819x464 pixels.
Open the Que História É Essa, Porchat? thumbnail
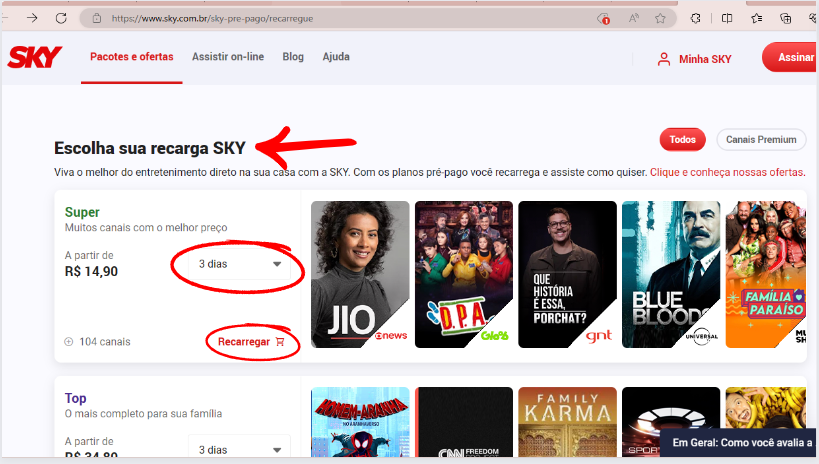[x=567, y=274]
